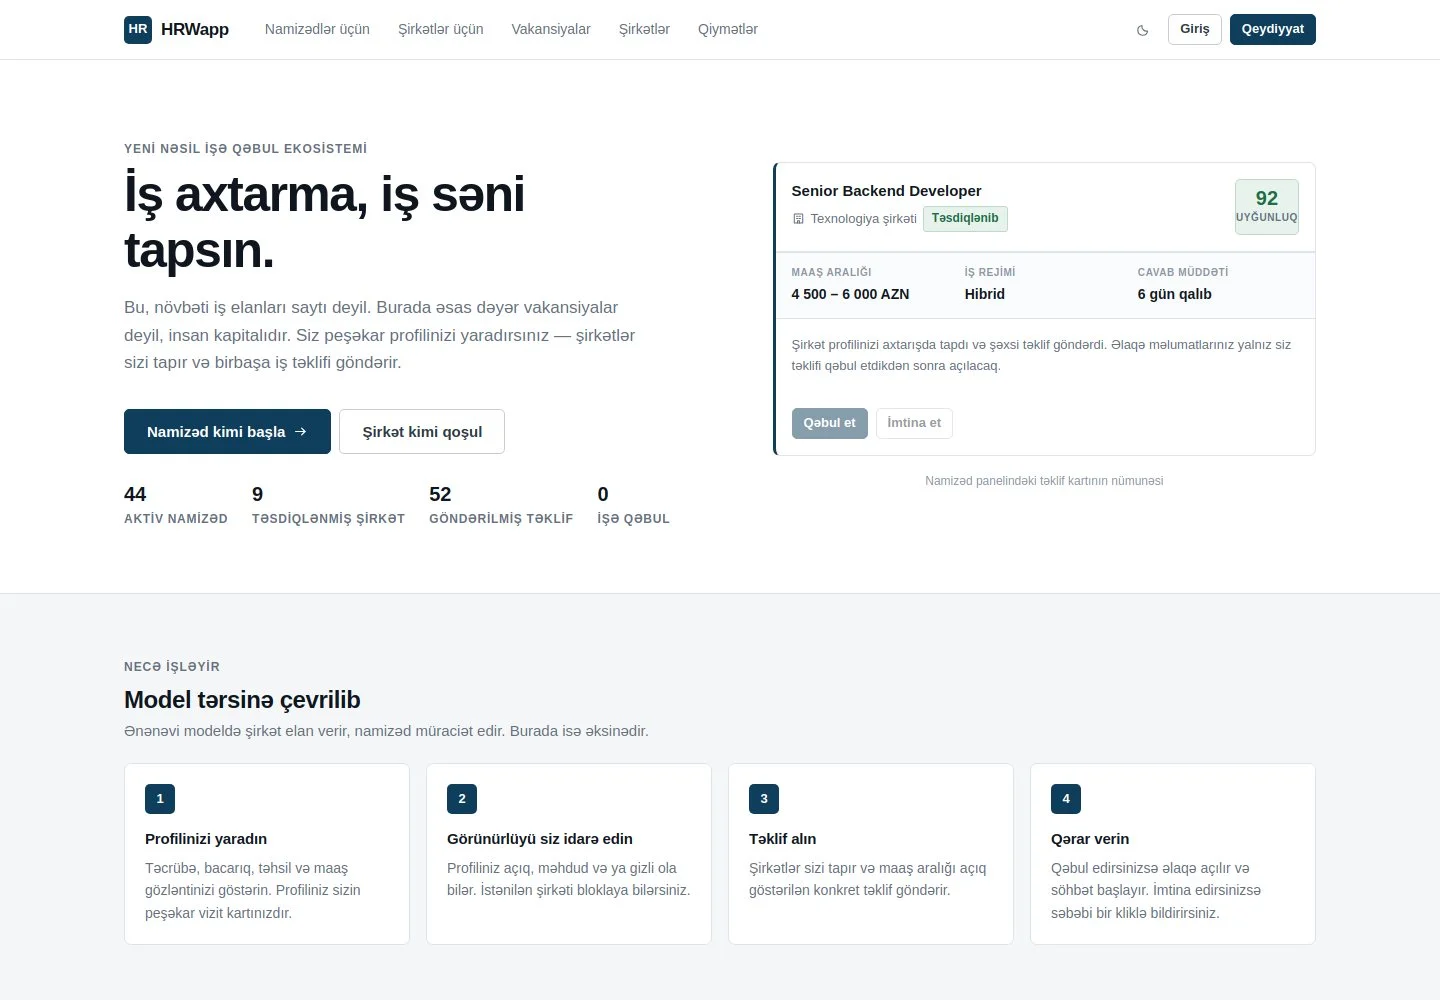Open Namizədlər üçün menu item
This screenshot has height=1000, width=1440.
(x=317, y=29)
